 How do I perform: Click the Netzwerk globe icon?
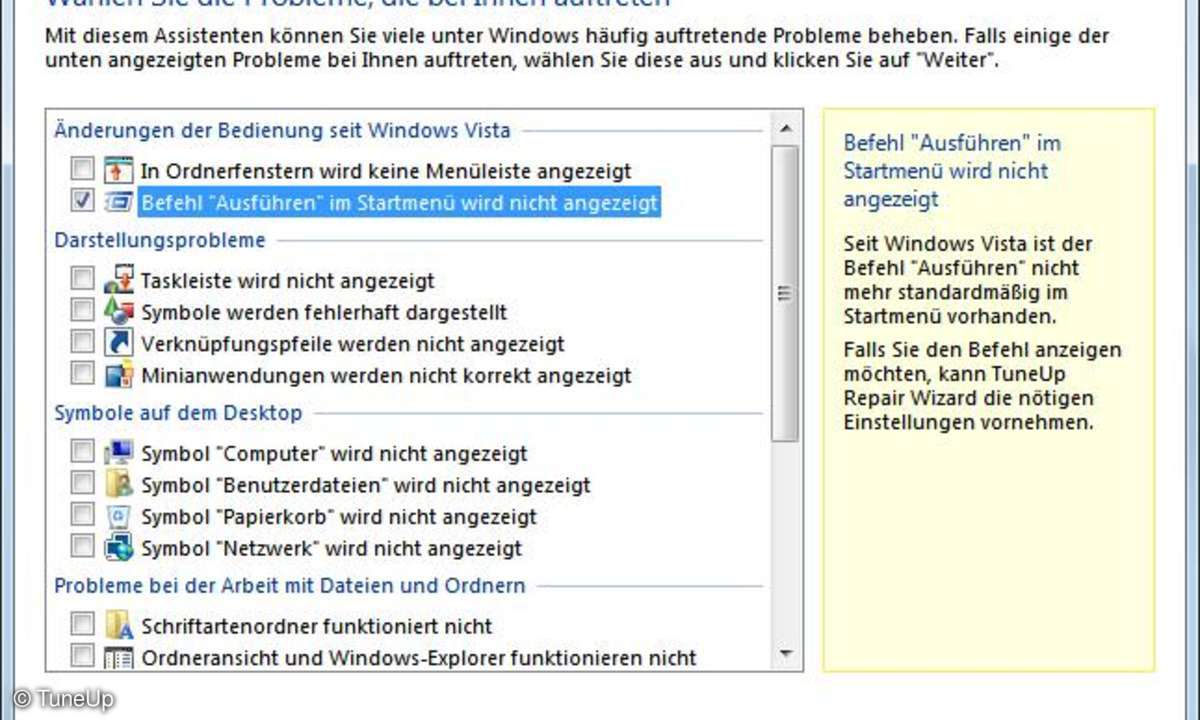point(119,548)
